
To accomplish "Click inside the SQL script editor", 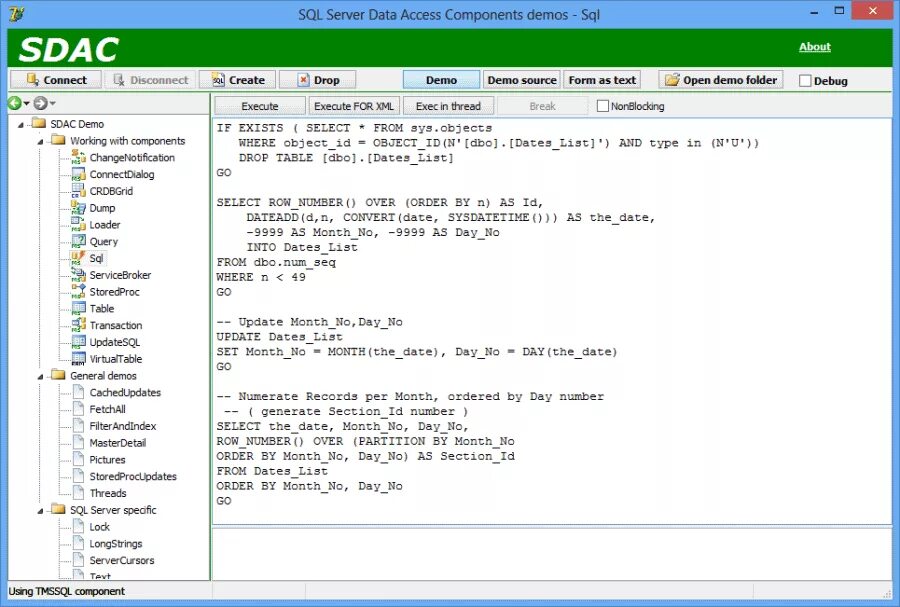I will pos(551,321).
